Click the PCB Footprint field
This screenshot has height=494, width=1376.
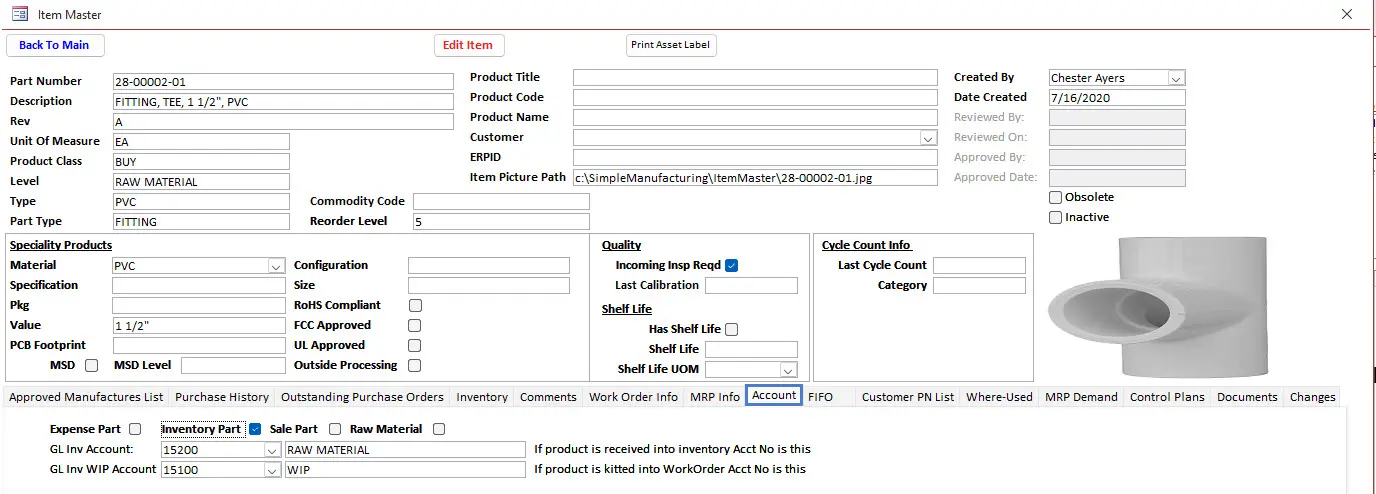point(199,346)
